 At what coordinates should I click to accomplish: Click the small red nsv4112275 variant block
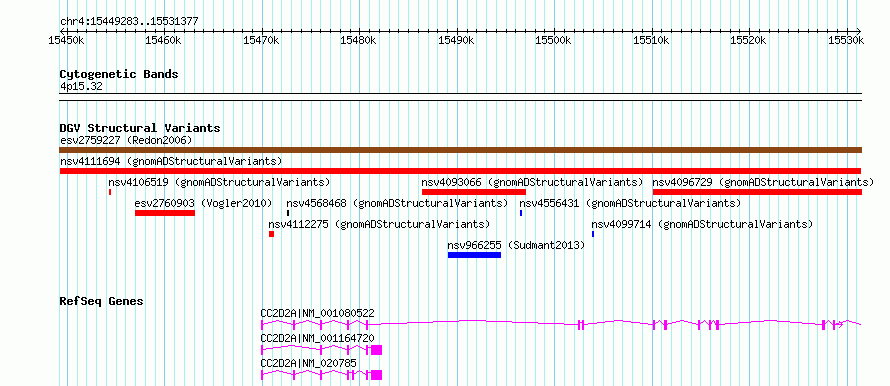[271, 234]
